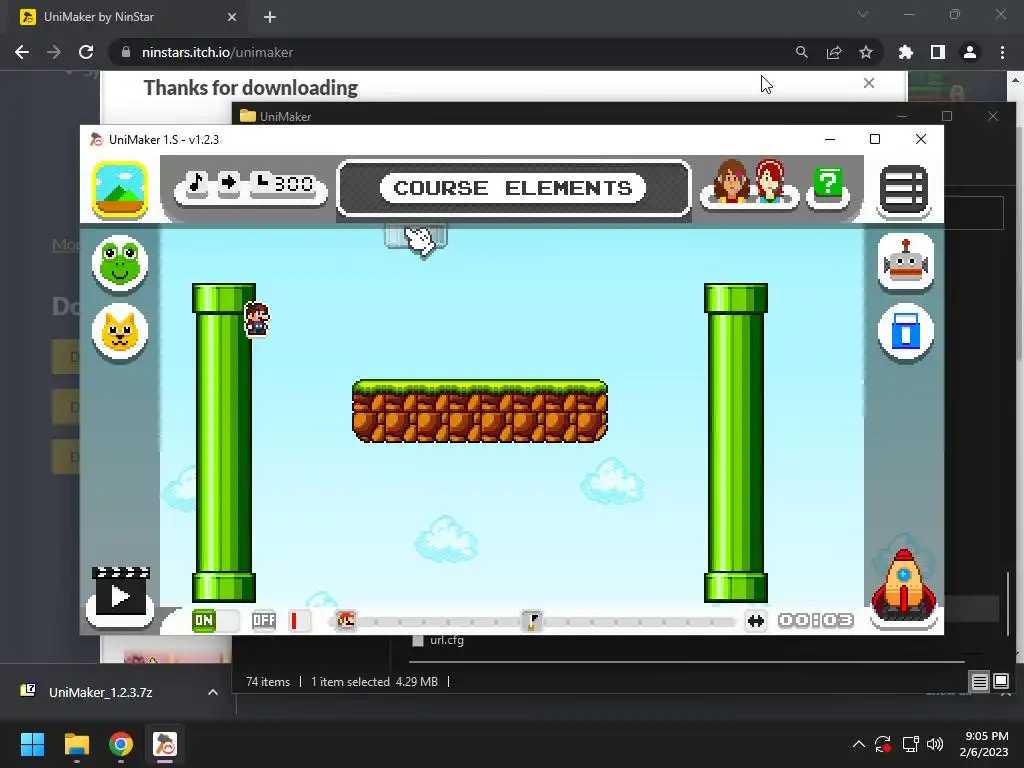The image size is (1024, 768).
Task: Choose the brown-haired character portrait
Action: click(731, 181)
